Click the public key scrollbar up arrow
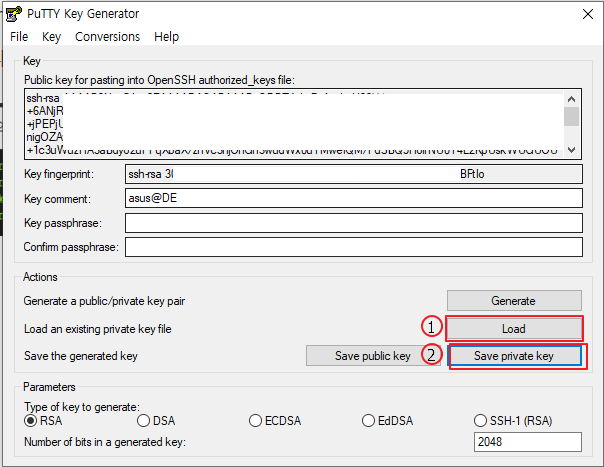Image resolution: width=604 pixels, height=467 pixels. 572,99
